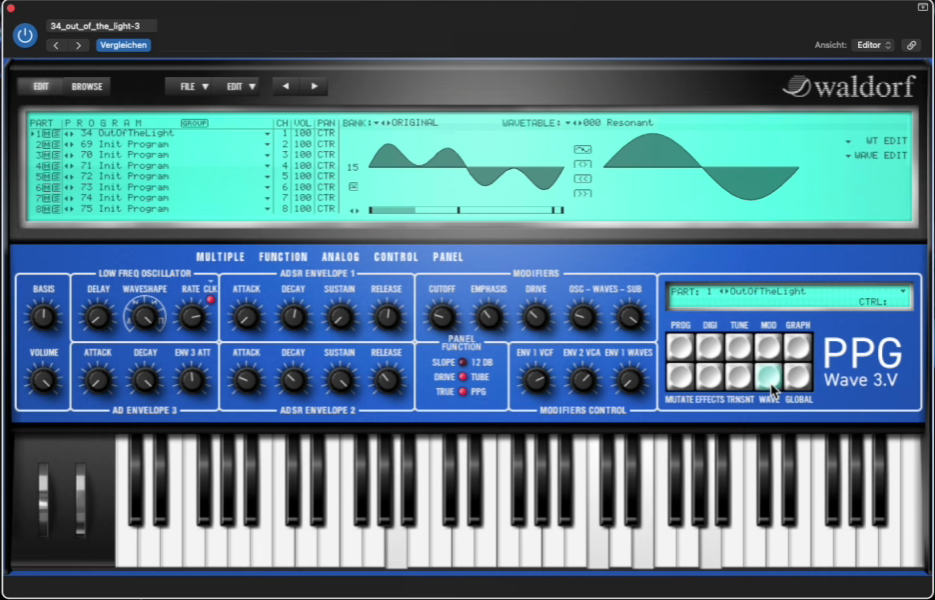The image size is (935, 600).
Task: Toggle DRIVE TUBE LED switch
Action: point(463,377)
